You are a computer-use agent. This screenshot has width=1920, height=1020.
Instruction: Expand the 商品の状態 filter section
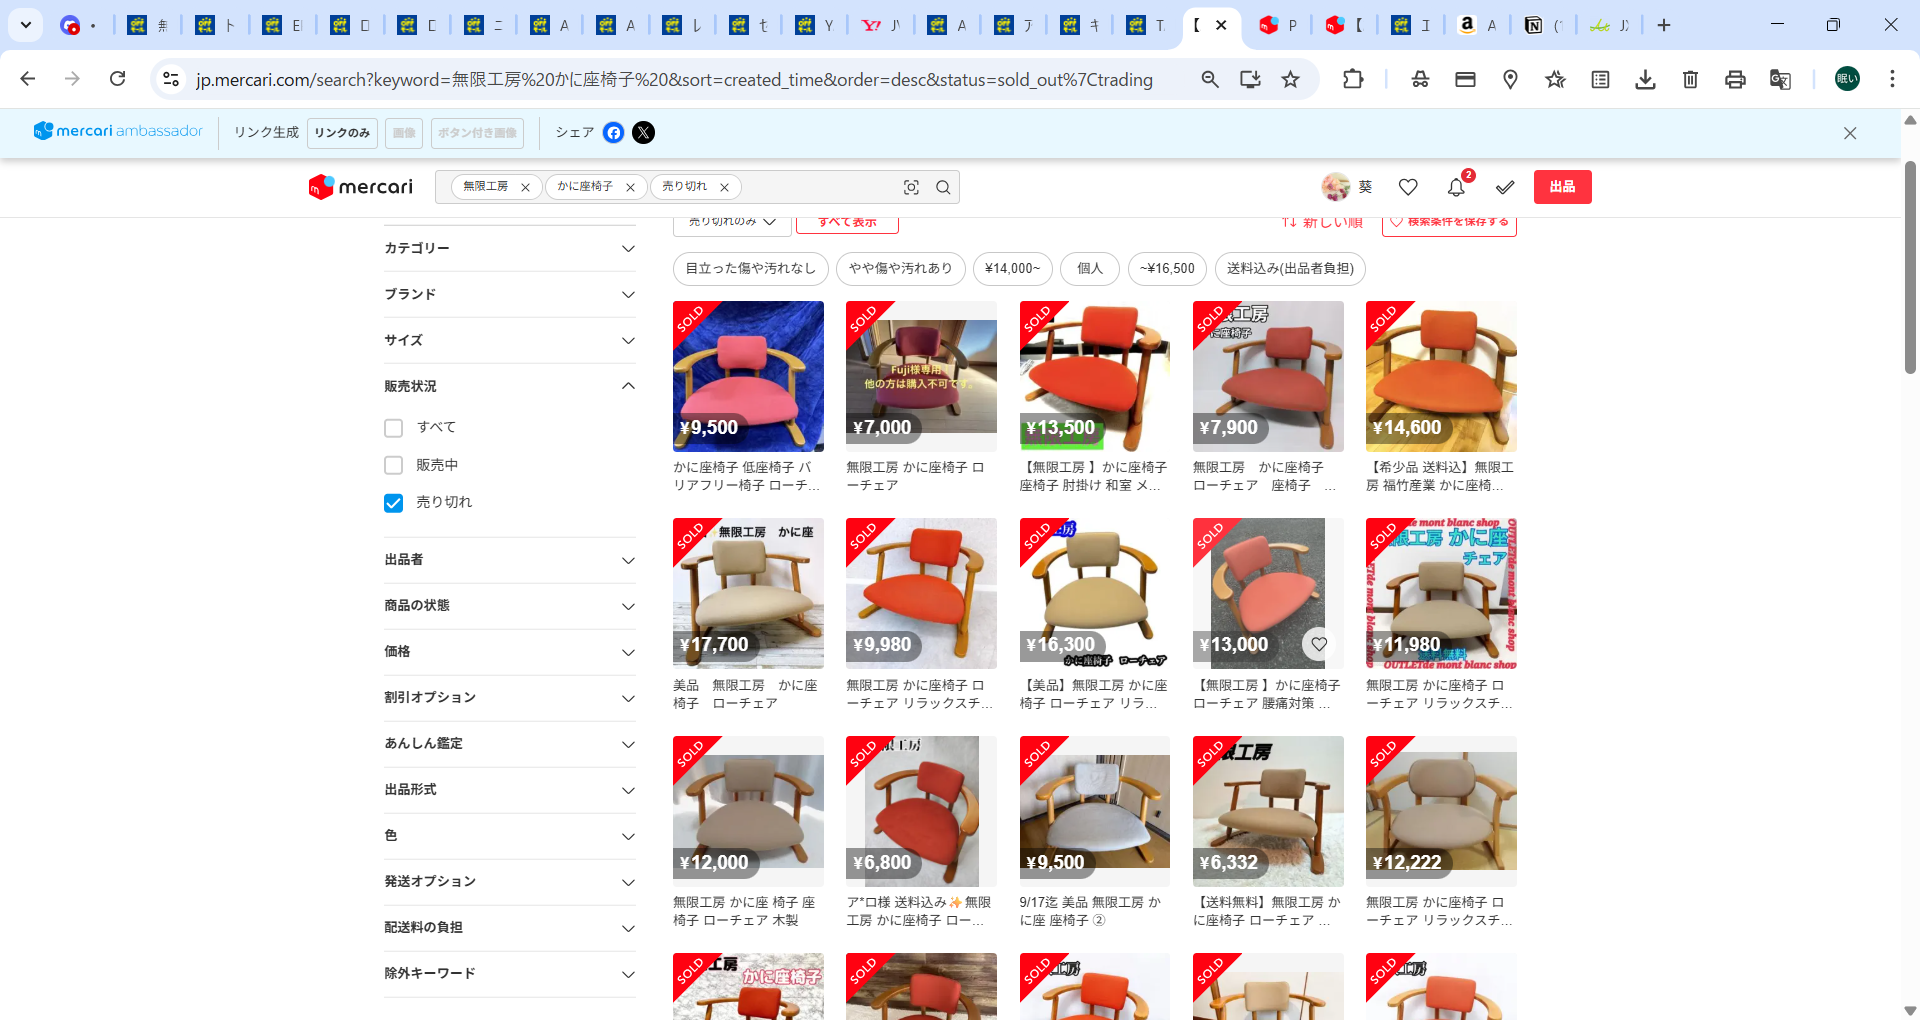pyautogui.click(x=510, y=606)
